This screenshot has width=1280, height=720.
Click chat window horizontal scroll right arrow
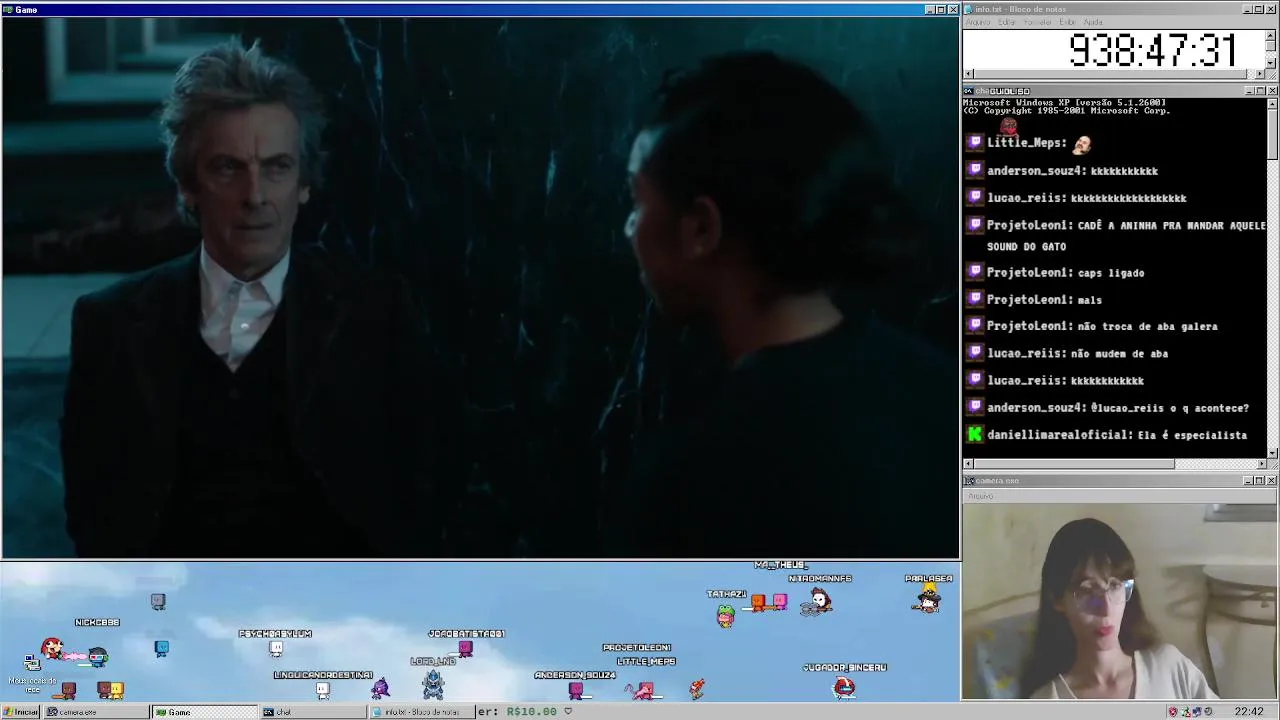click(x=1260, y=464)
